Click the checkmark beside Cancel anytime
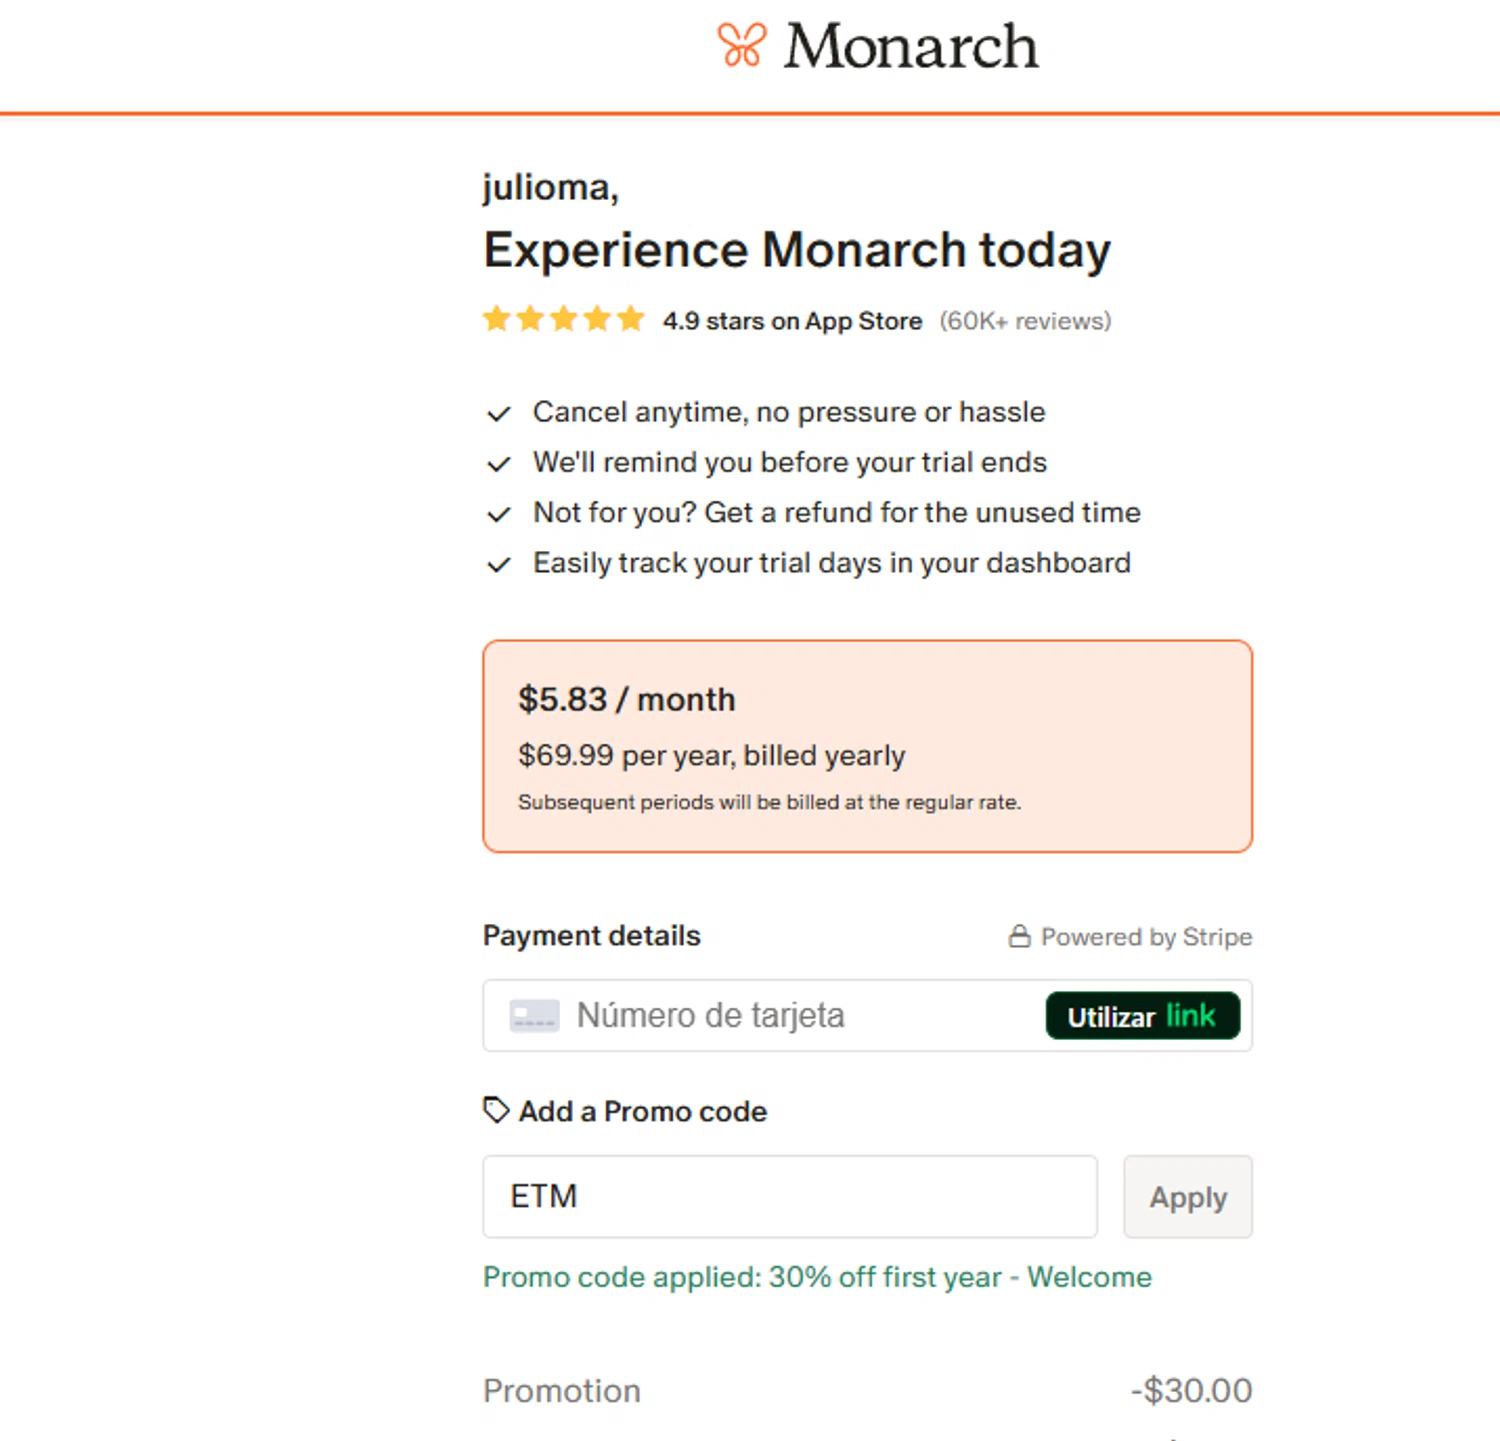The height and width of the screenshot is (1441, 1500). coord(499,414)
